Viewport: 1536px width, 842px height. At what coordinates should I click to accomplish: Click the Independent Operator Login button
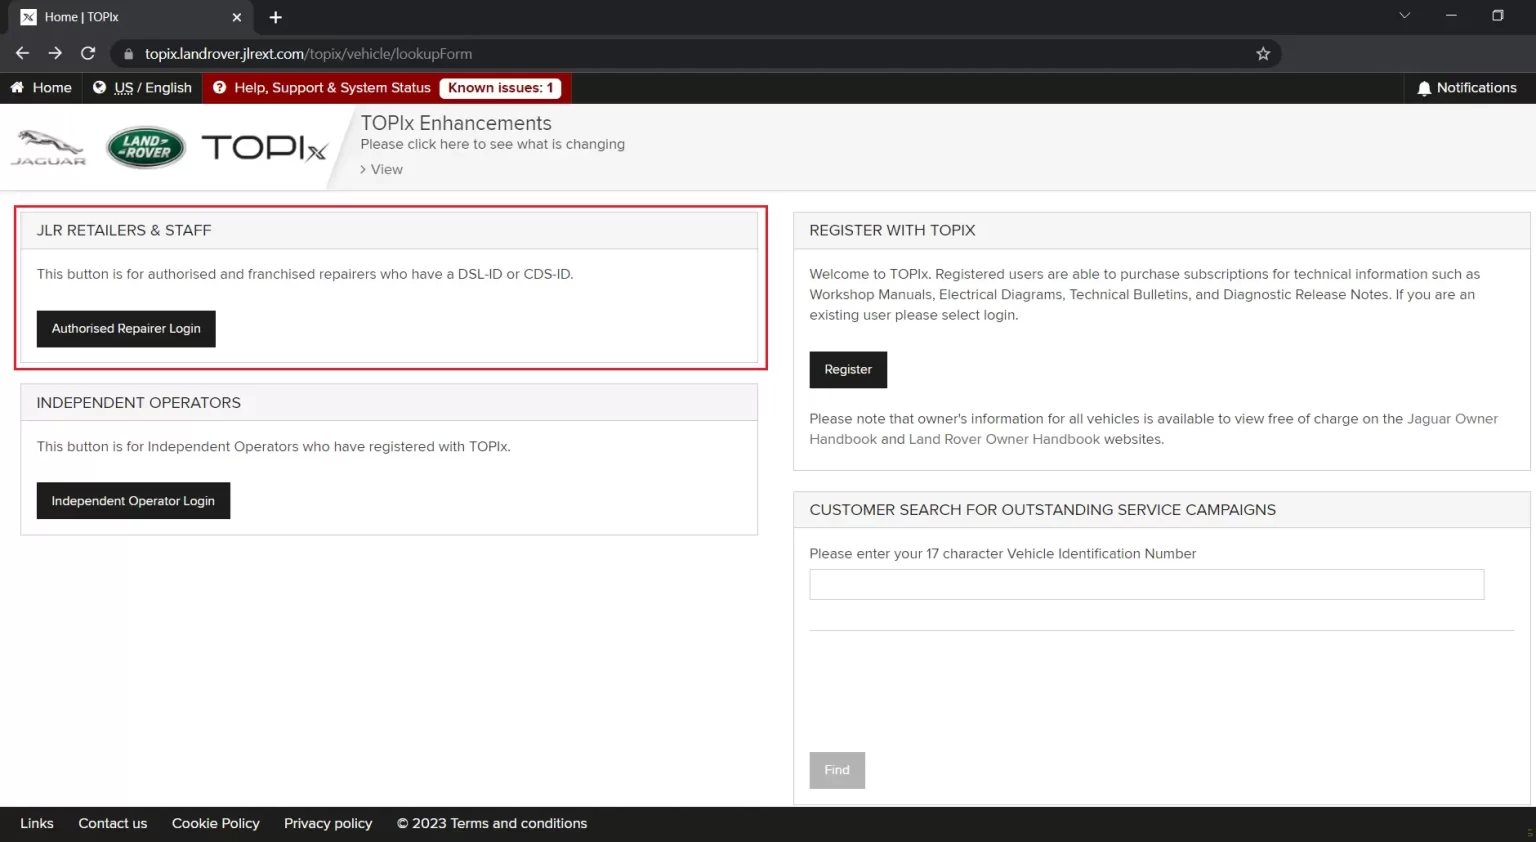tap(133, 501)
